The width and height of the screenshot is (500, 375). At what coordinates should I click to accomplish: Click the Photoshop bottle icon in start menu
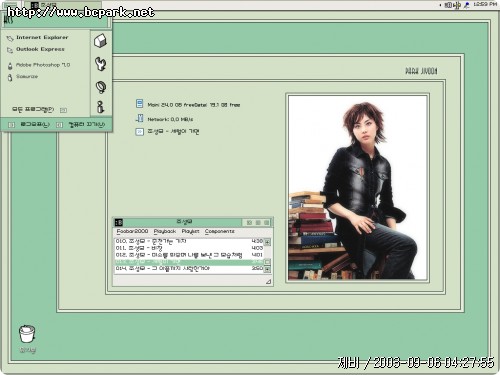tap(10, 66)
